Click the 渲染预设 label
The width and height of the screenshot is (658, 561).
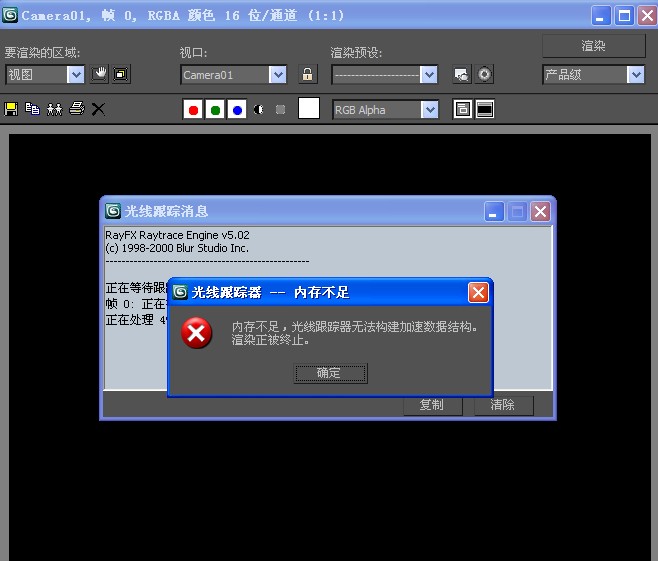point(356,53)
